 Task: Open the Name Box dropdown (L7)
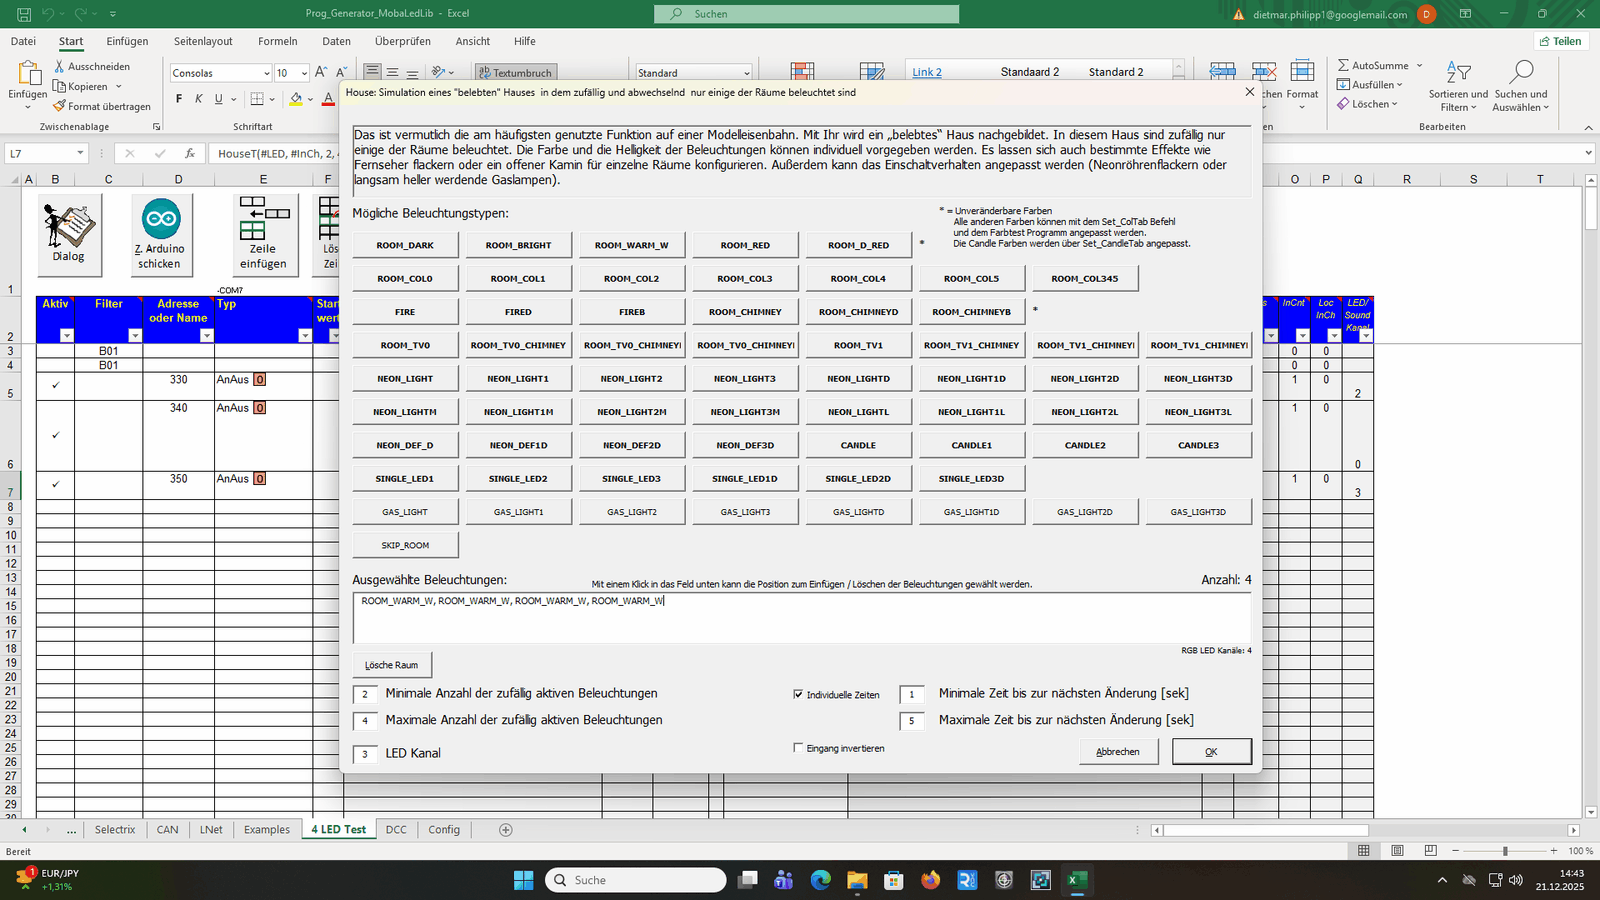point(80,153)
